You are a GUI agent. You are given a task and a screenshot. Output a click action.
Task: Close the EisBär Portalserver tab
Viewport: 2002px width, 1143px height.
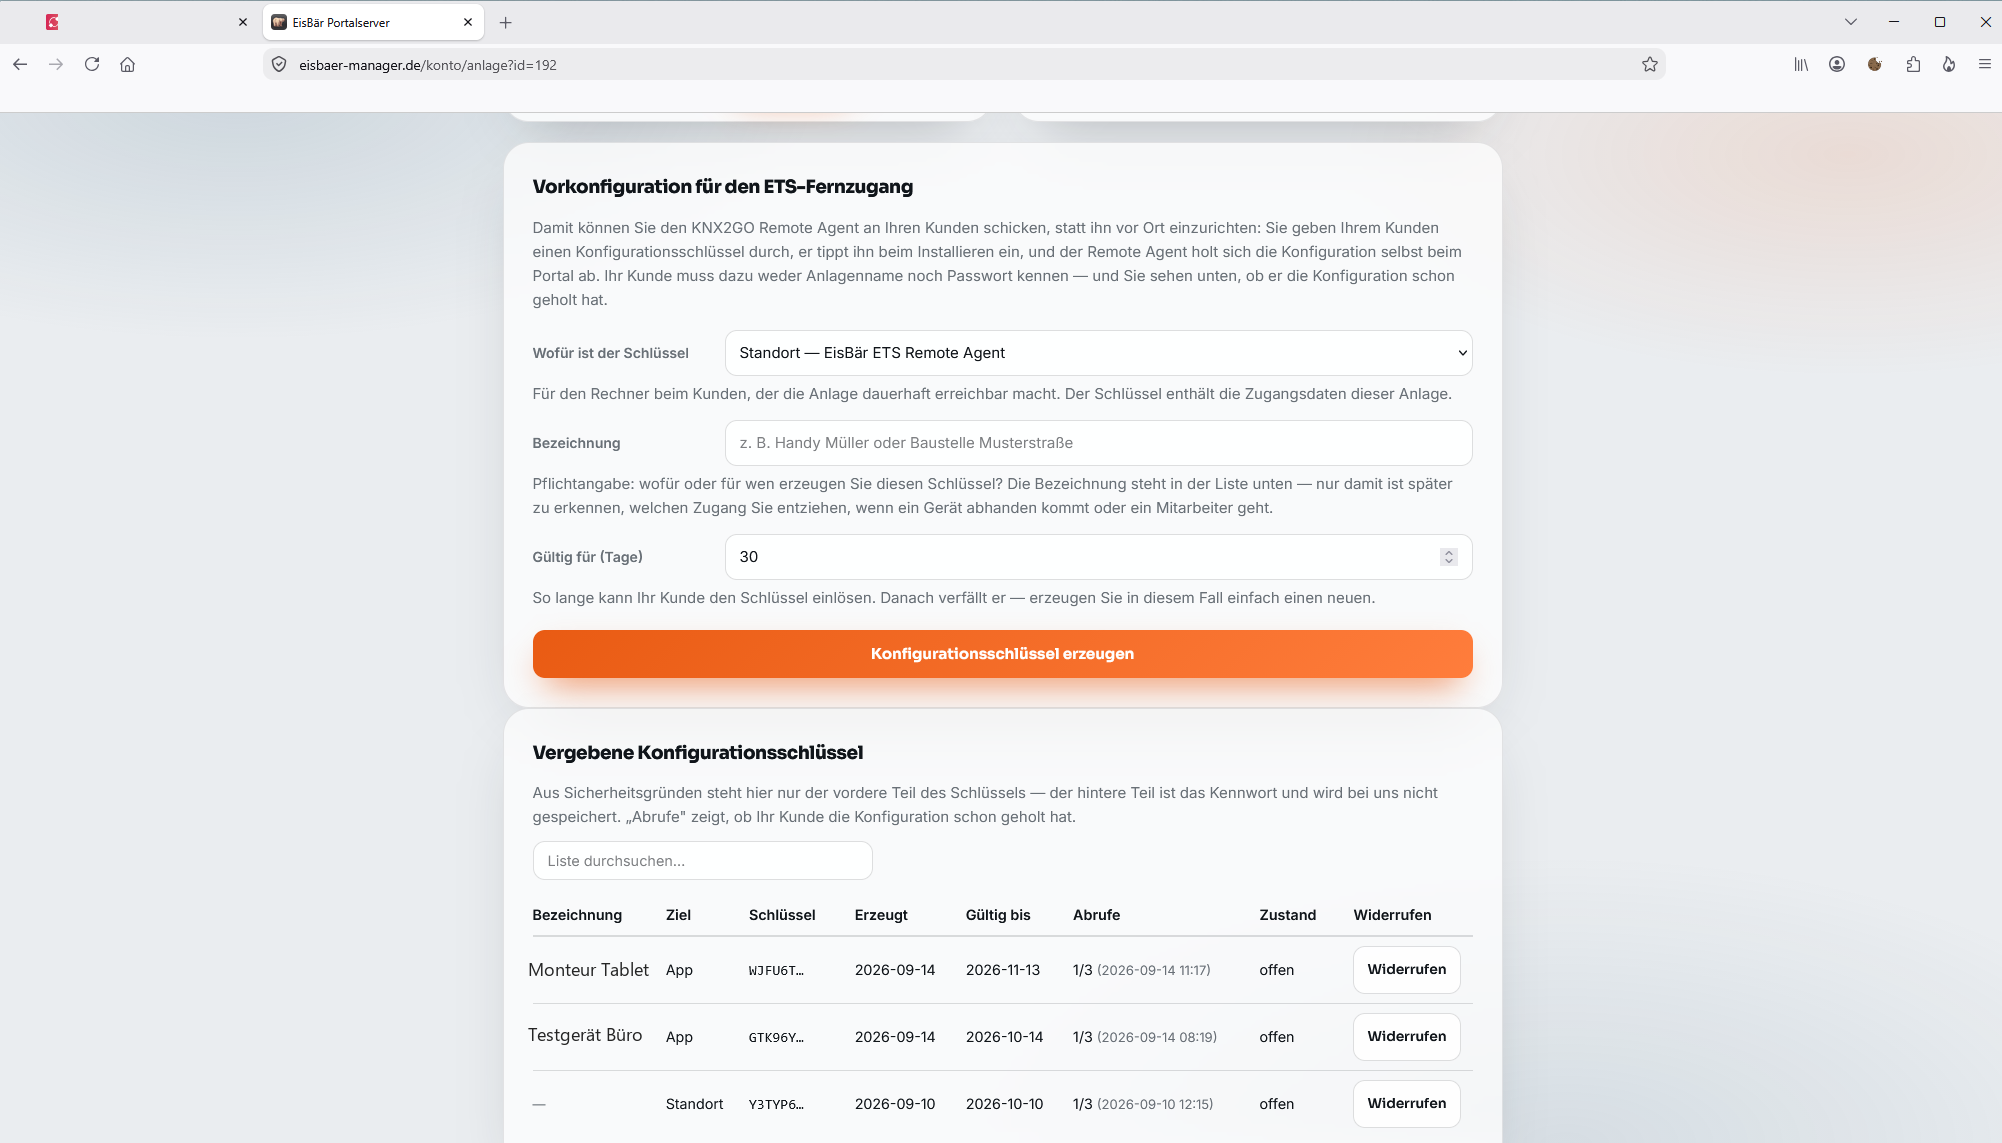point(468,22)
